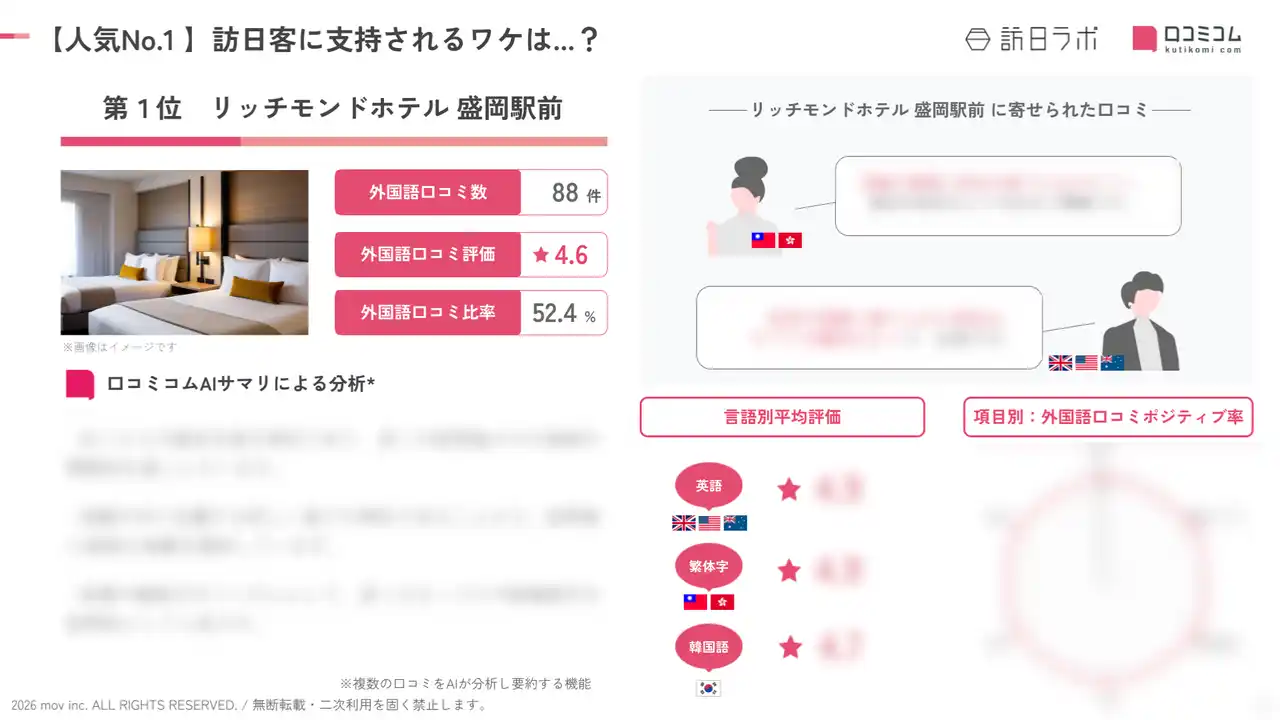Click the star icon next to 英語 rating
The height and width of the screenshot is (720, 1280).
point(789,489)
